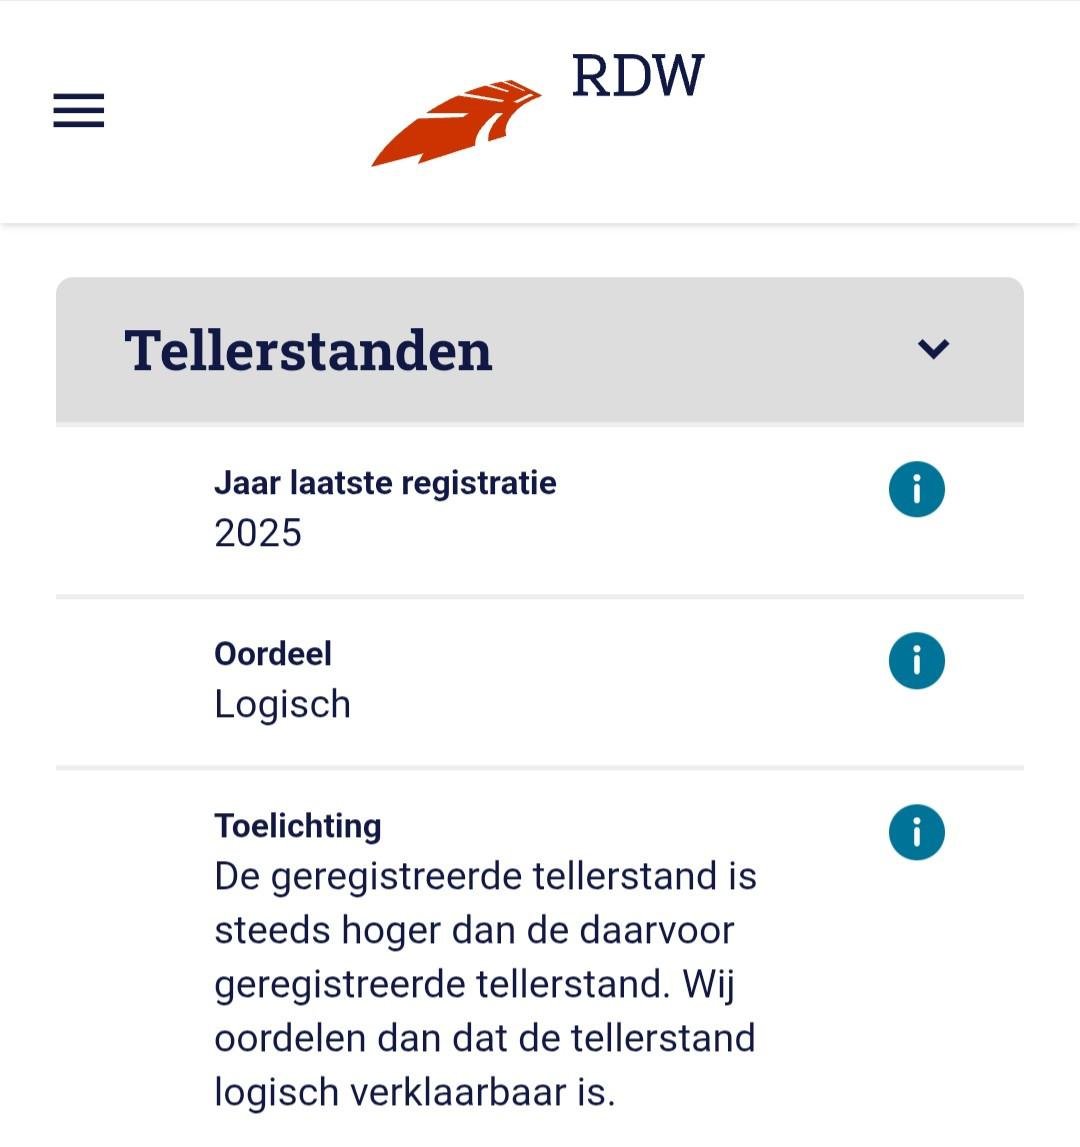Click the line "oordelen dan dat de tellerstand"
Image resolution: width=1080 pixels, height=1147 pixels.
point(484,1038)
